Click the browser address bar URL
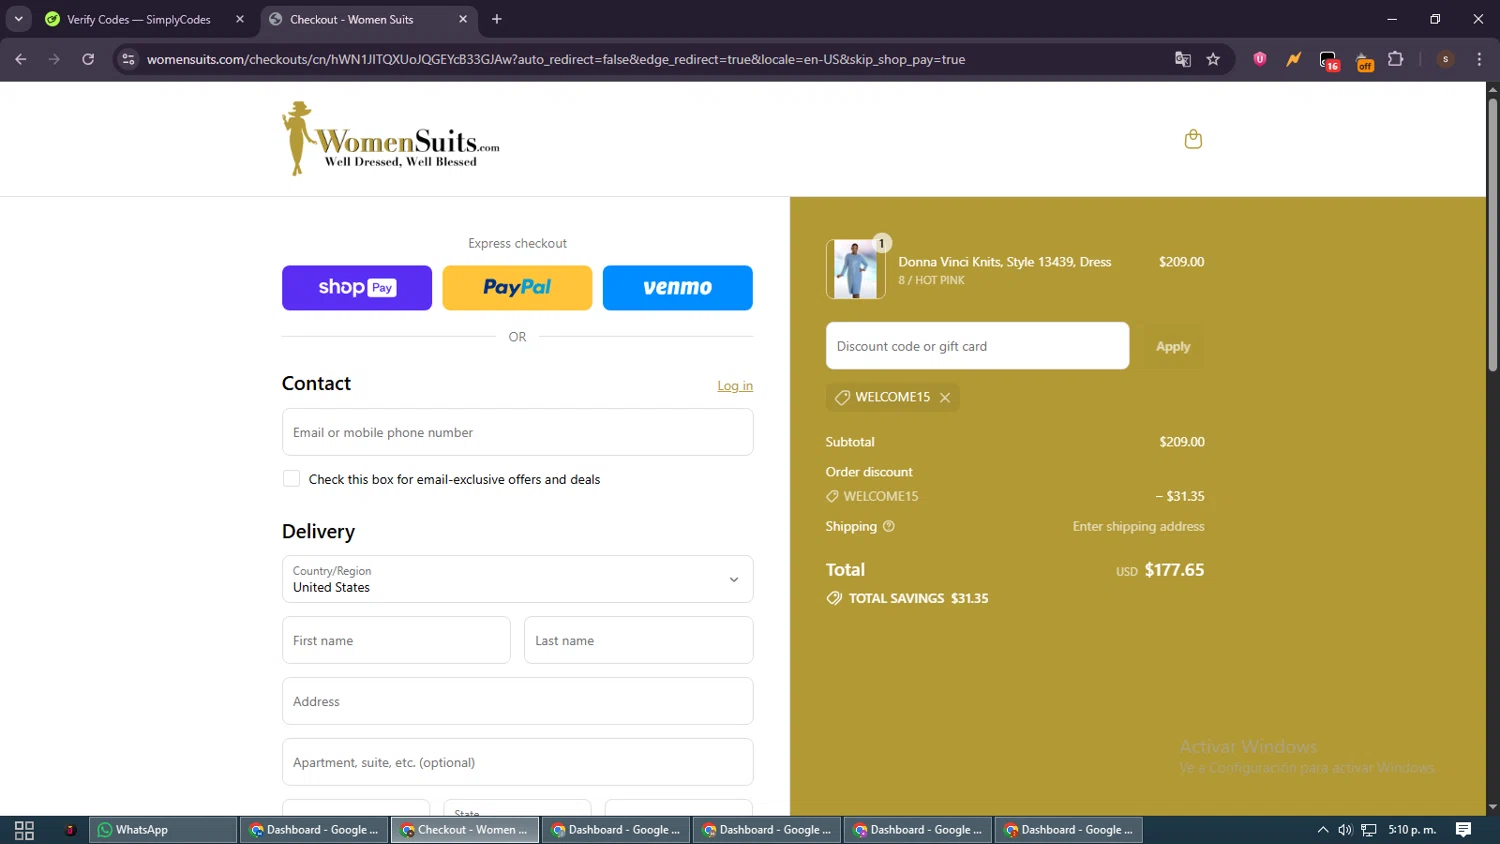The height and width of the screenshot is (844, 1500). 556,59
